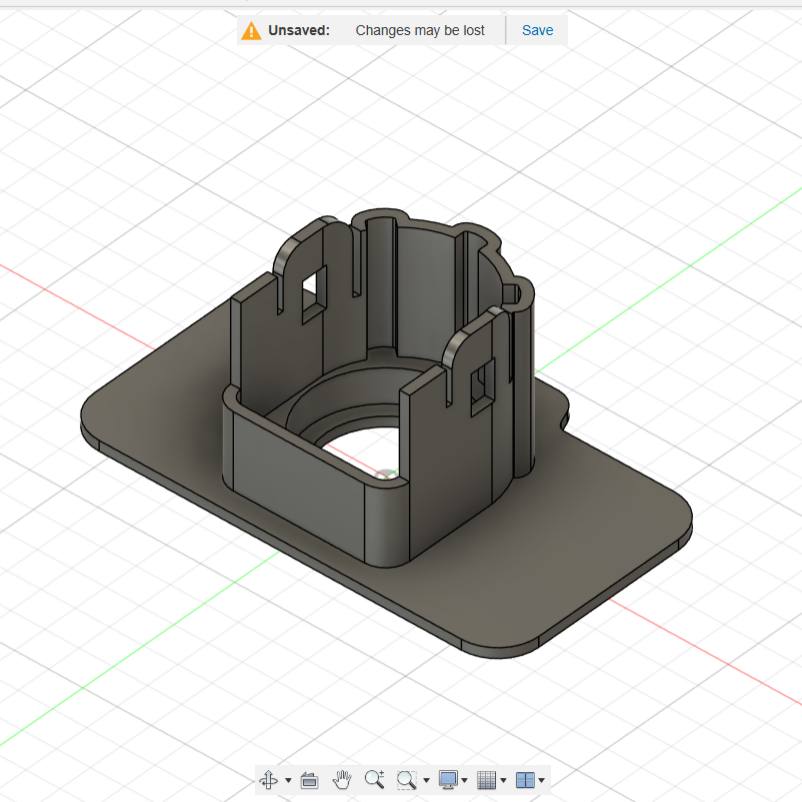Click the Save link in unsaved banner
This screenshot has width=802, height=802.
pos(538,31)
